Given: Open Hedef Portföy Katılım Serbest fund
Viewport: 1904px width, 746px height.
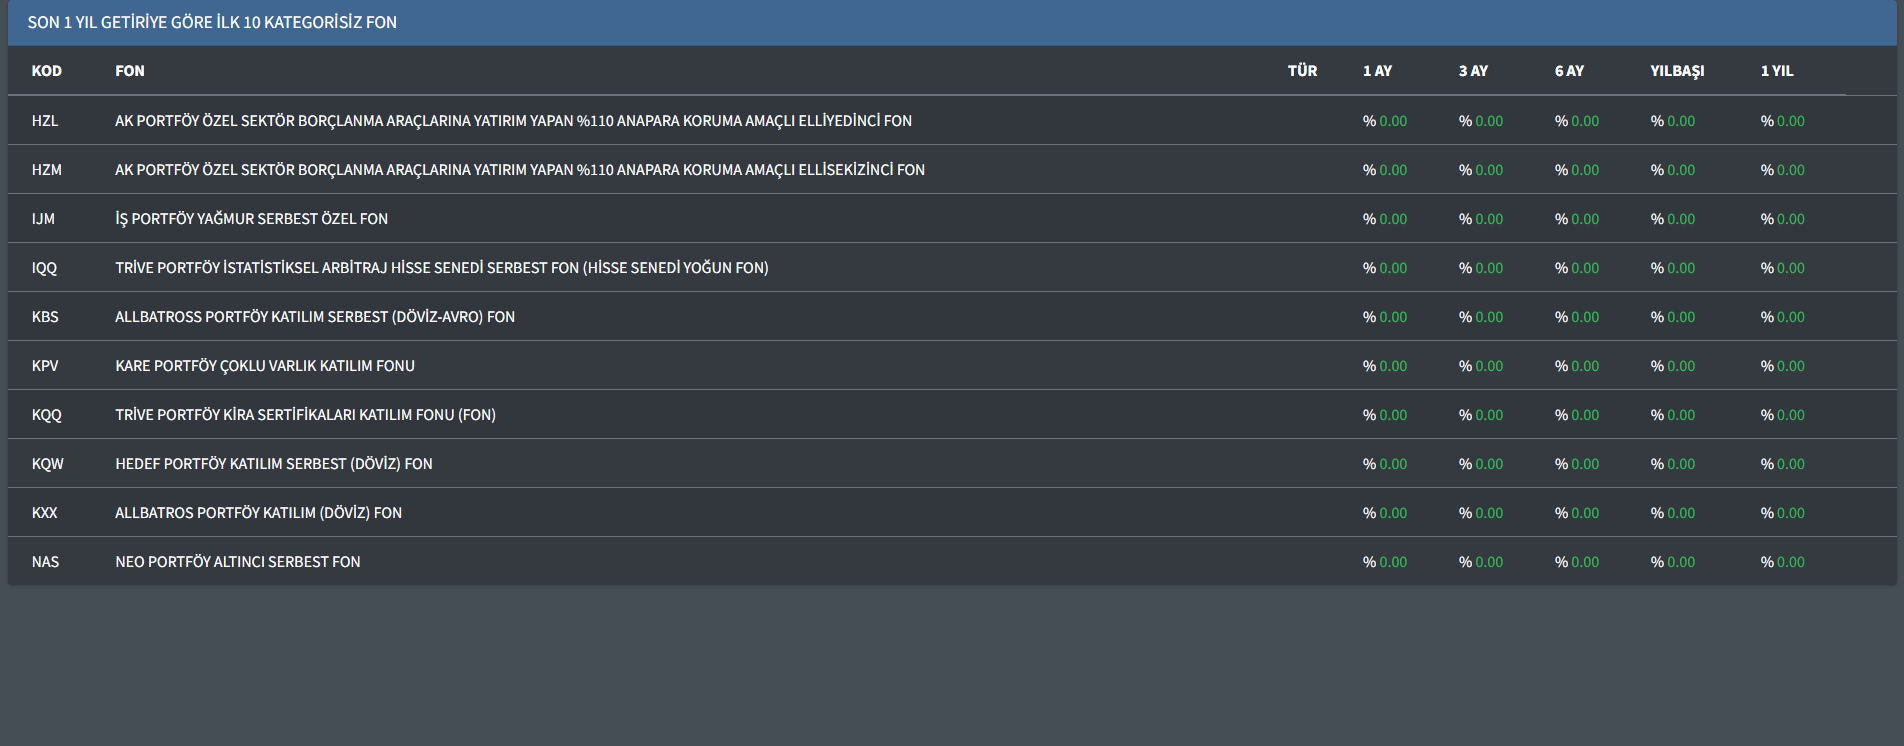Looking at the screenshot, I should pyautogui.click(x=273, y=464).
